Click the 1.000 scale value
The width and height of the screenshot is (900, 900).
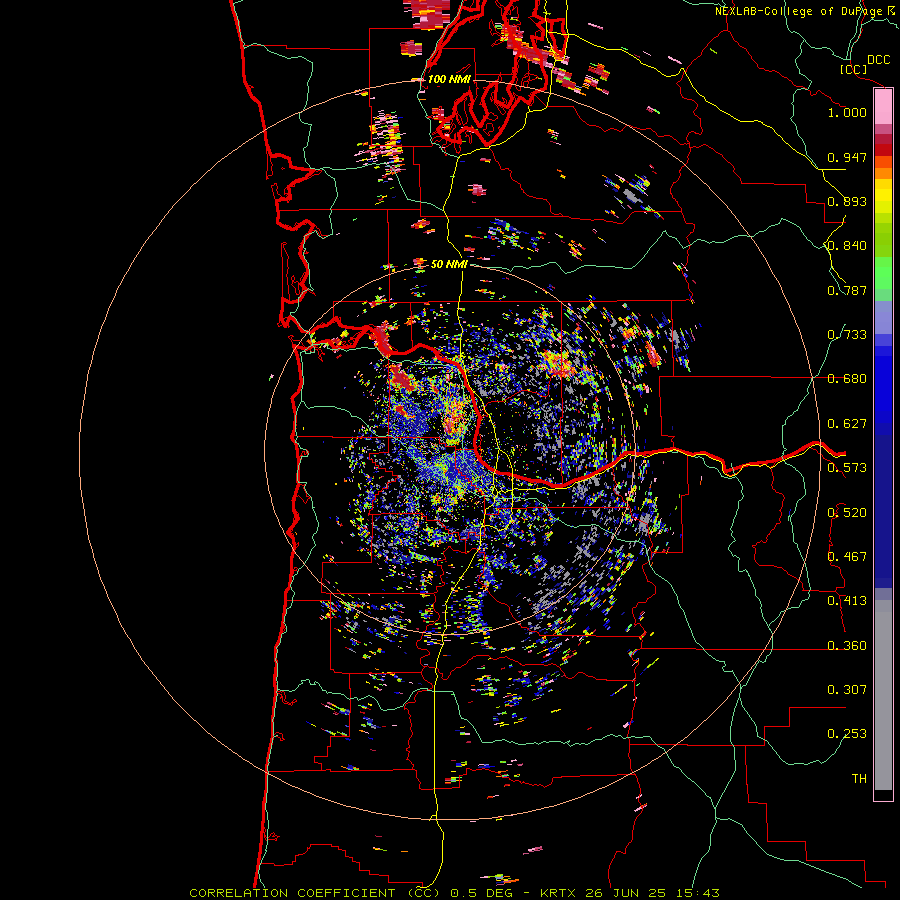coord(847,112)
